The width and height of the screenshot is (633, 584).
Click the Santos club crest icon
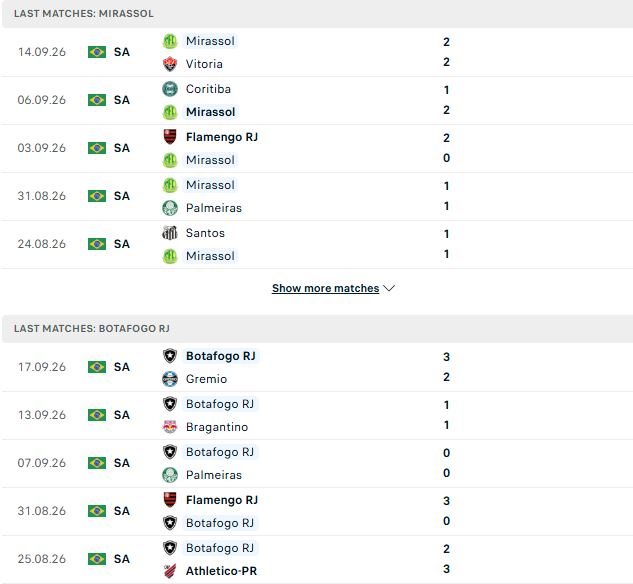click(170, 233)
